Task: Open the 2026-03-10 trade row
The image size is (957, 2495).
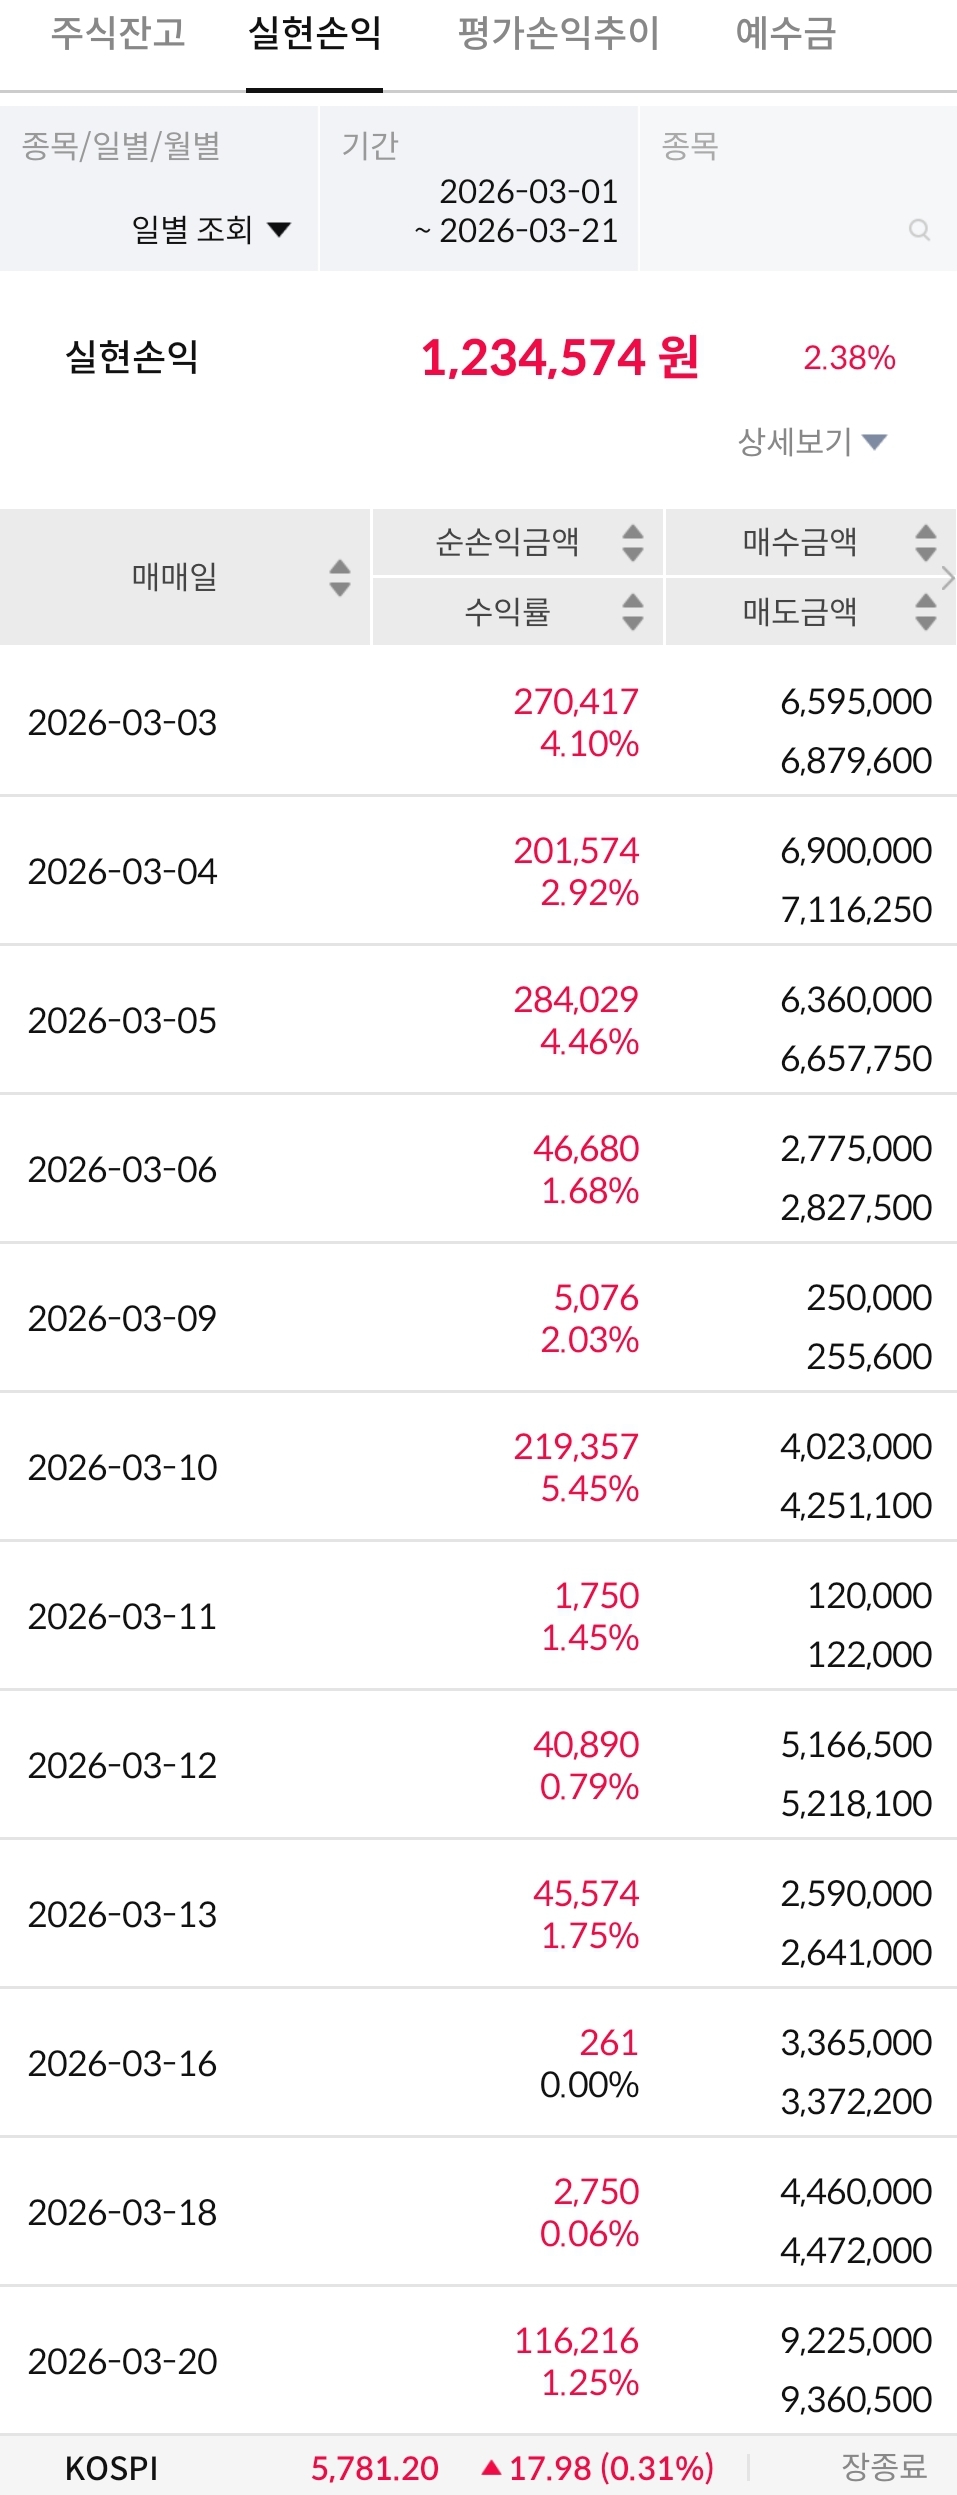Action: pyautogui.click(x=478, y=1467)
